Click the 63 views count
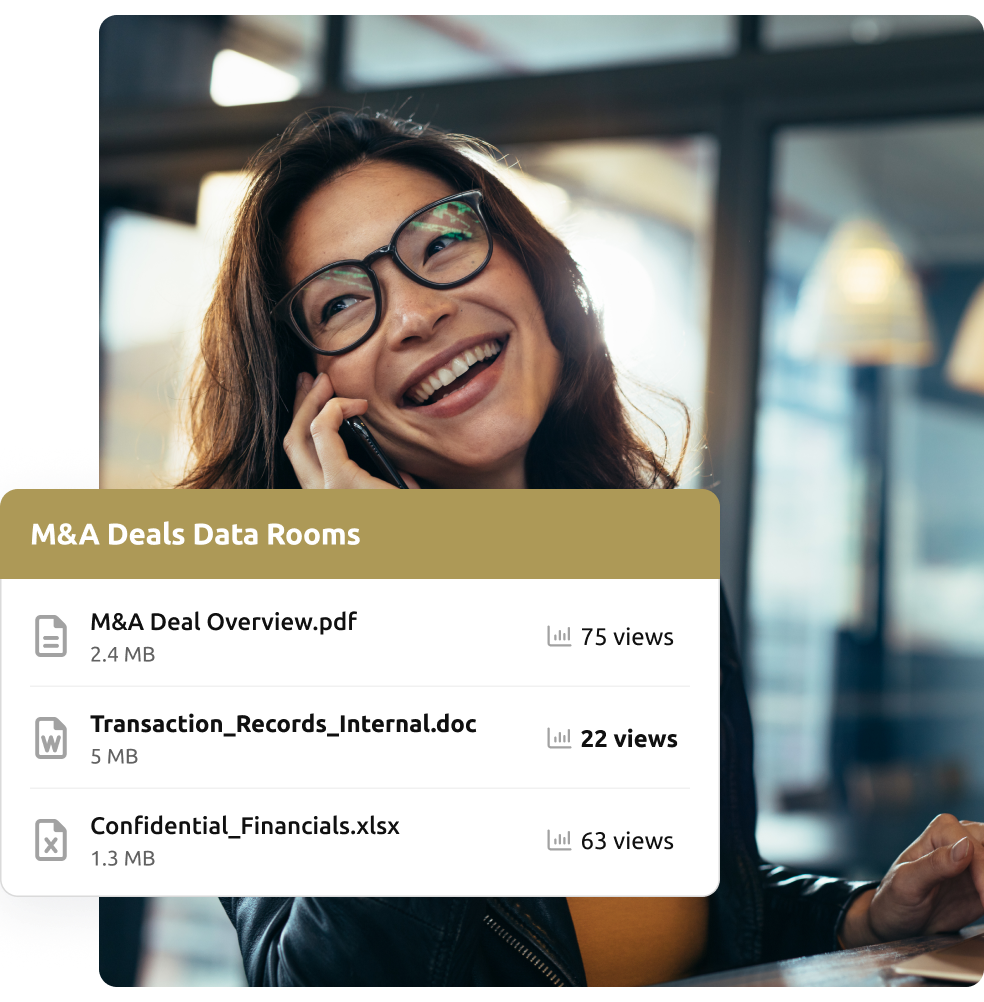The image size is (984, 1002). [x=627, y=841]
